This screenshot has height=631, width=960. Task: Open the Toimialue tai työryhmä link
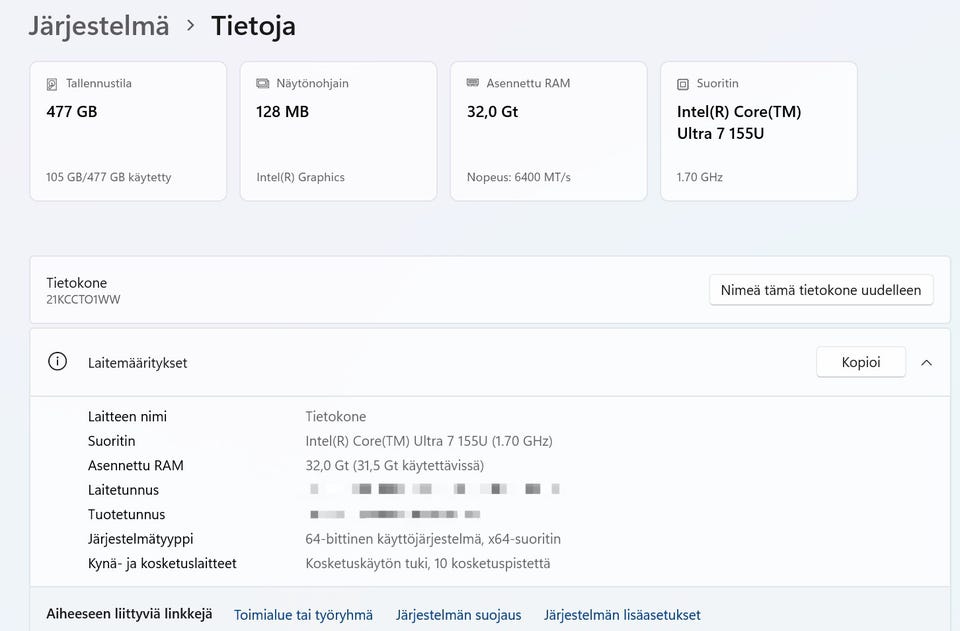(303, 615)
